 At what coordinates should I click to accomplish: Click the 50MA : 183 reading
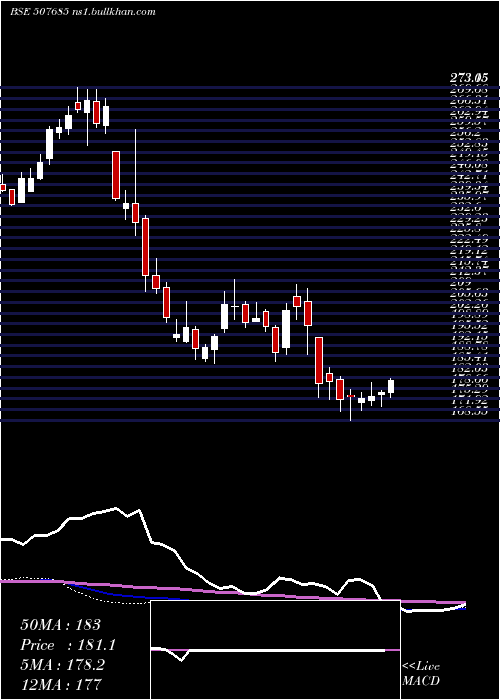[61, 625]
